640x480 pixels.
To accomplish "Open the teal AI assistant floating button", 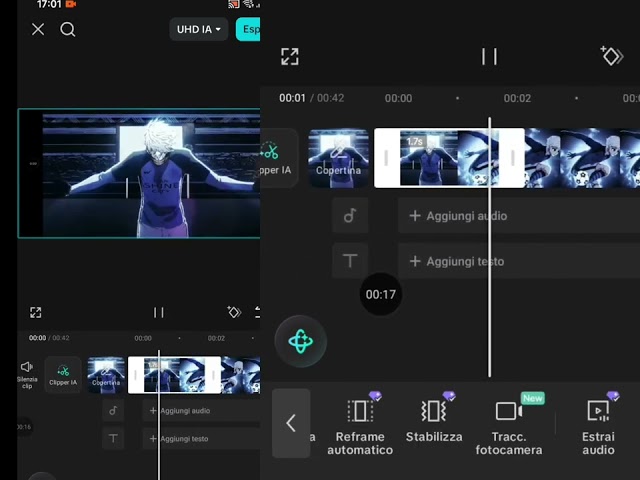I will pos(301,341).
